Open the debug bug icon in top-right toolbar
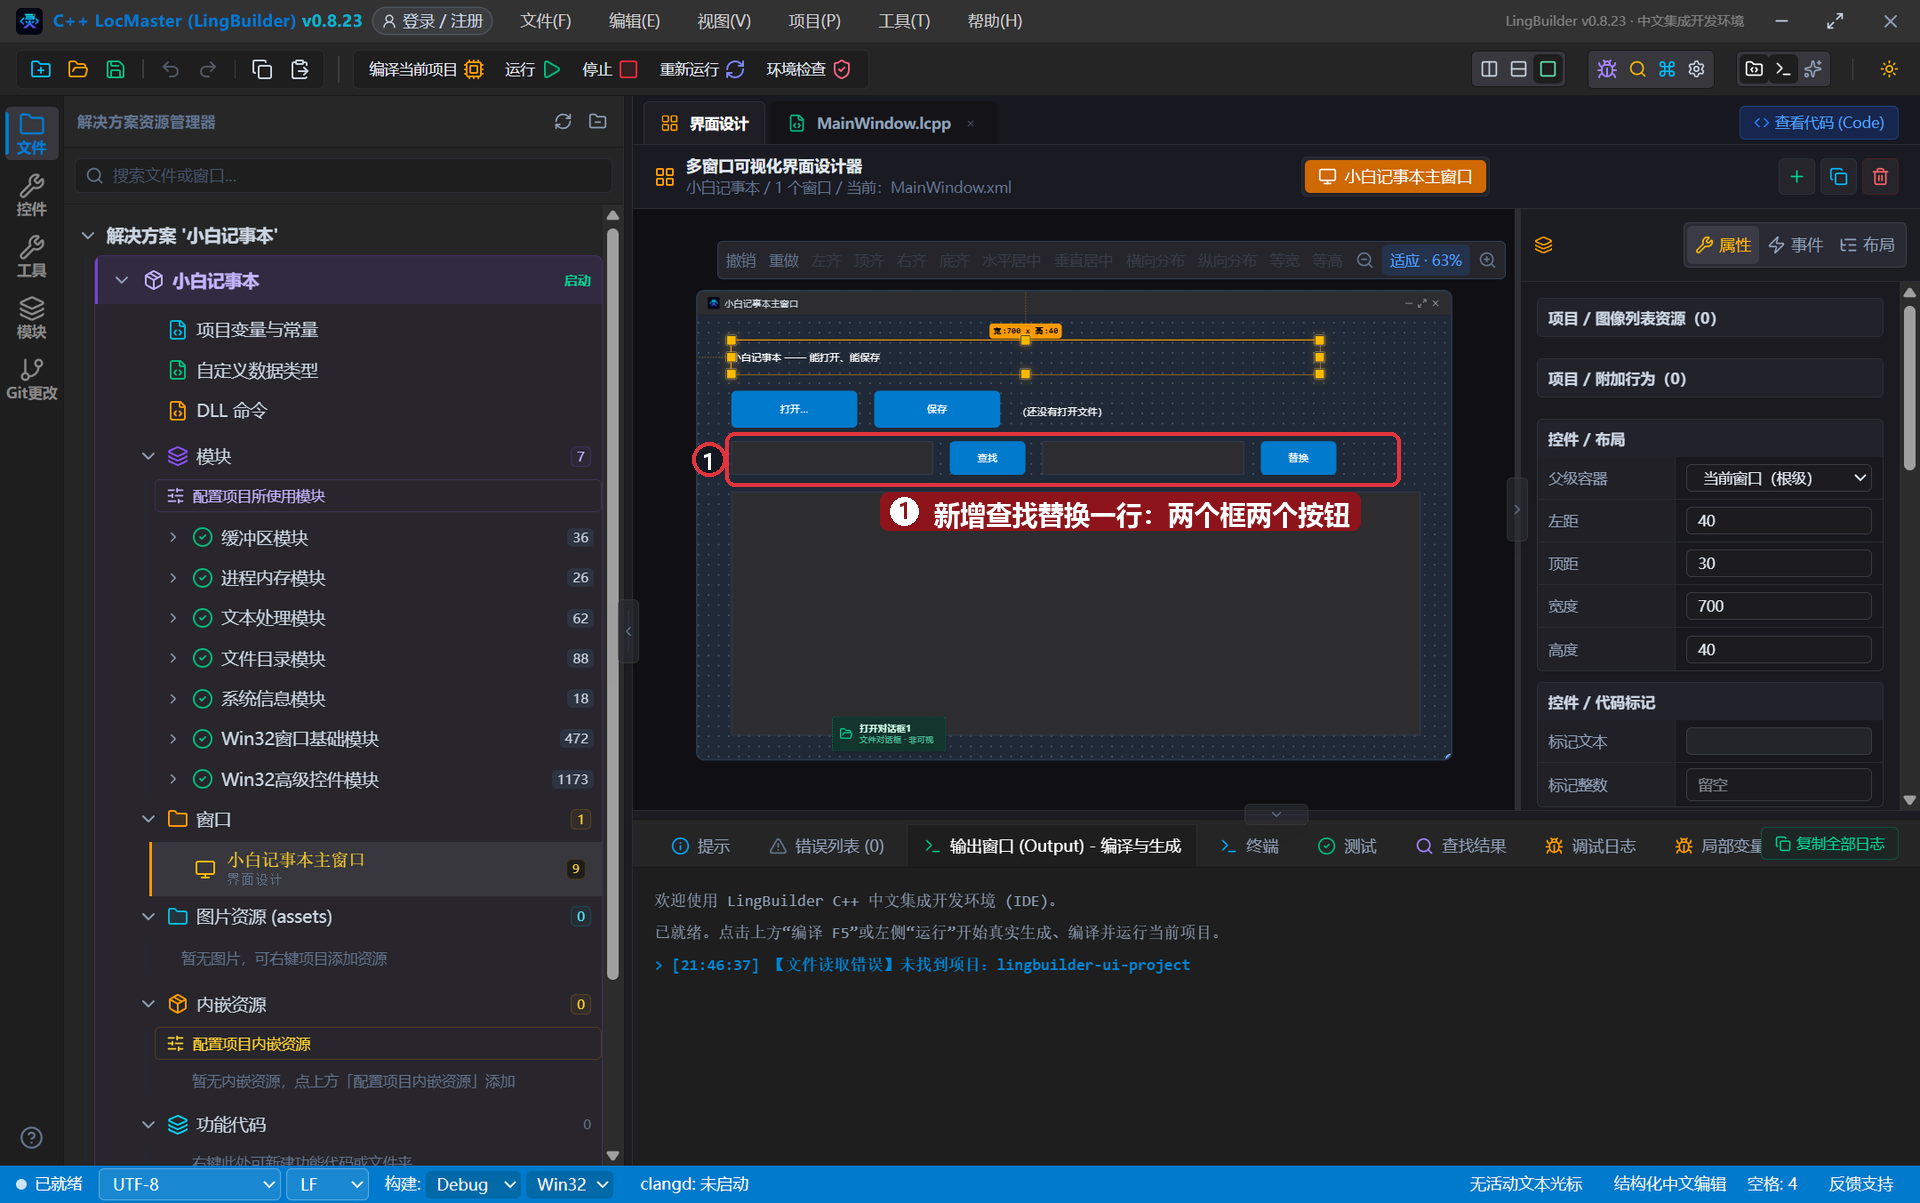This screenshot has height=1203, width=1920. [x=1607, y=69]
